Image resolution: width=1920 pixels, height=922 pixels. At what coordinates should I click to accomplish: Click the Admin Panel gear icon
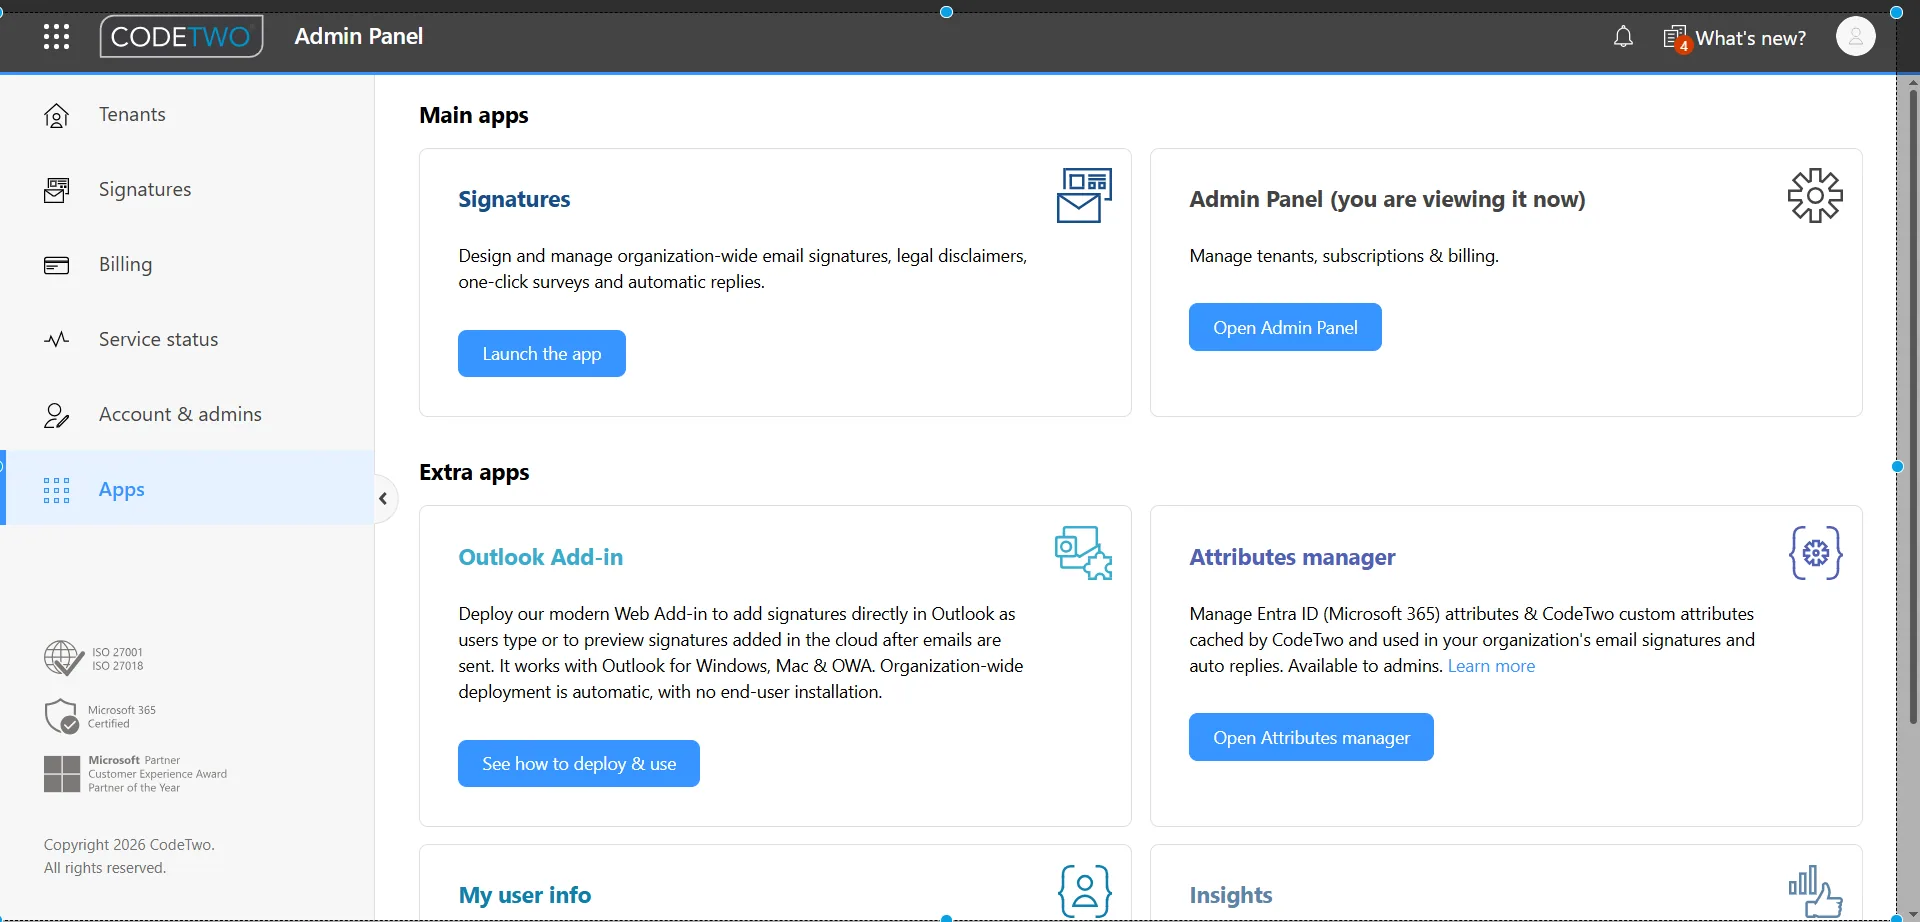(x=1815, y=195)
